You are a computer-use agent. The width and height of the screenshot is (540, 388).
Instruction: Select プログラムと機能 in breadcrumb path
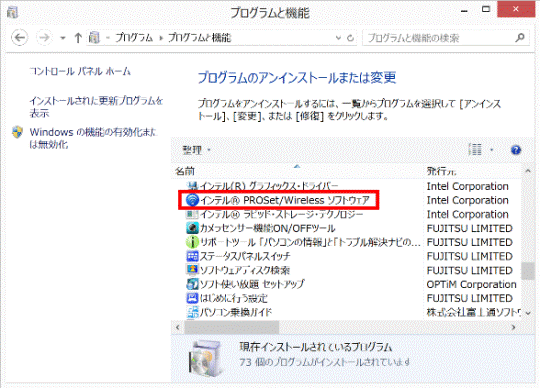(x=199, y=38)
